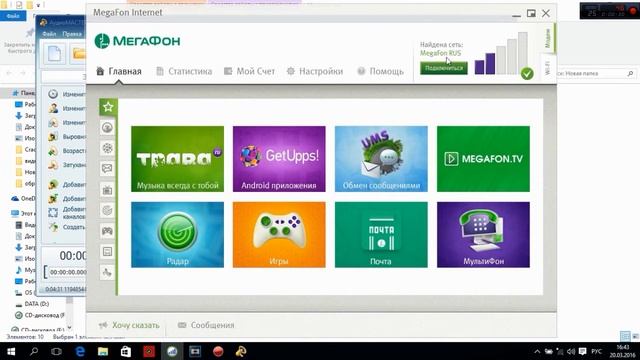This screenshot has height=360, width=640.
Task: Click the signal strength bars indicator
Action: coord(501,53)
